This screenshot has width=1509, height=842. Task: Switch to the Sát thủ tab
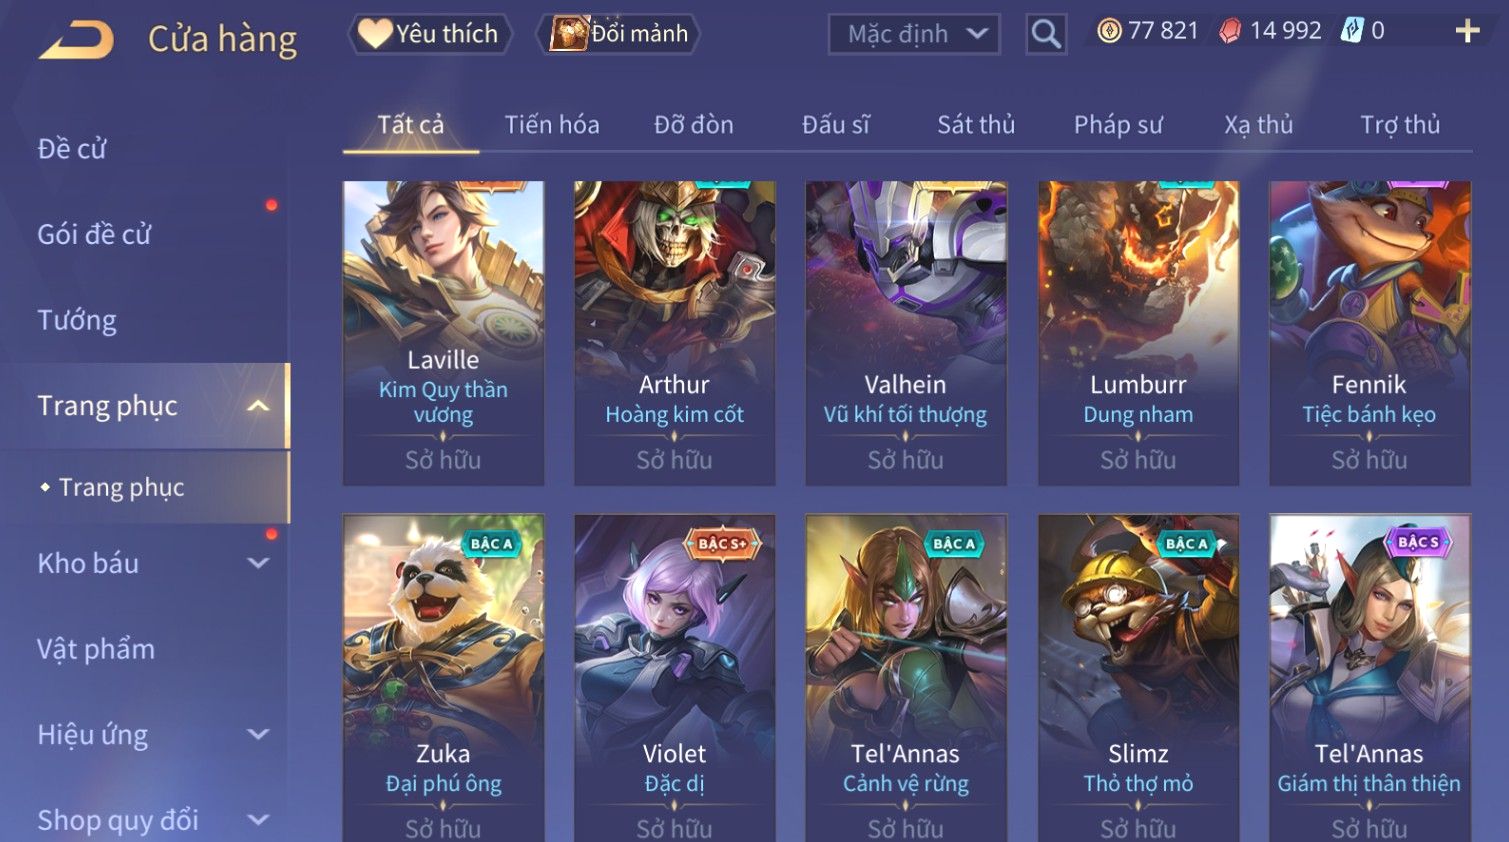[x=976, y=125]
